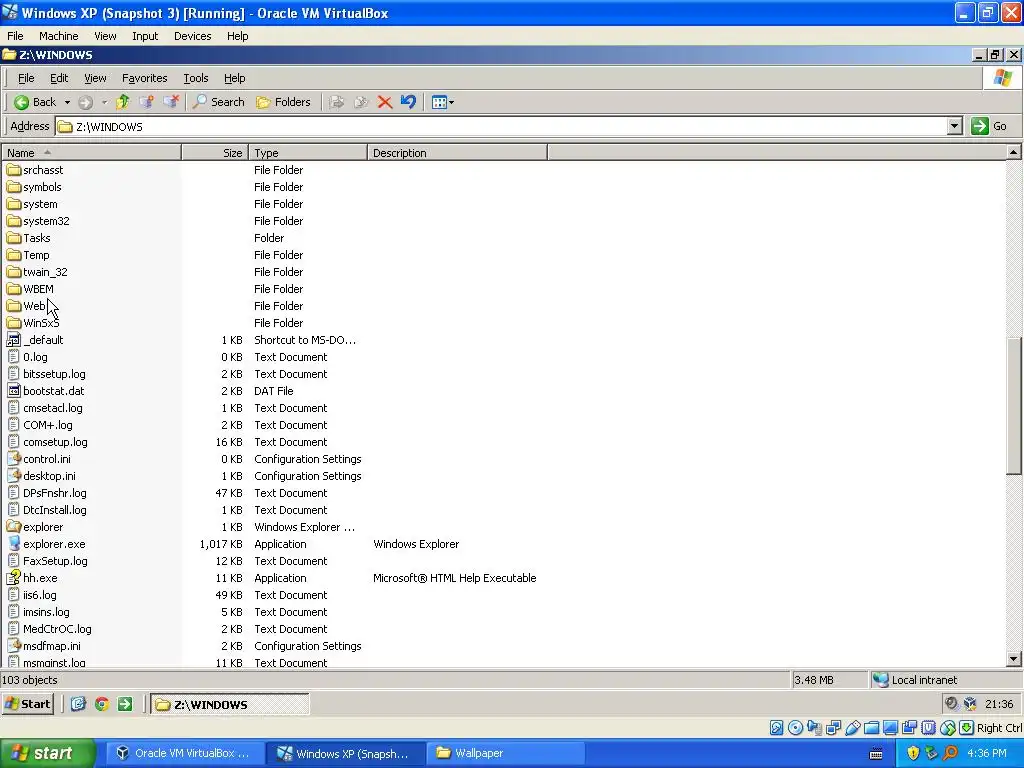Click host security shield tray icon

(x=912, y=753)
